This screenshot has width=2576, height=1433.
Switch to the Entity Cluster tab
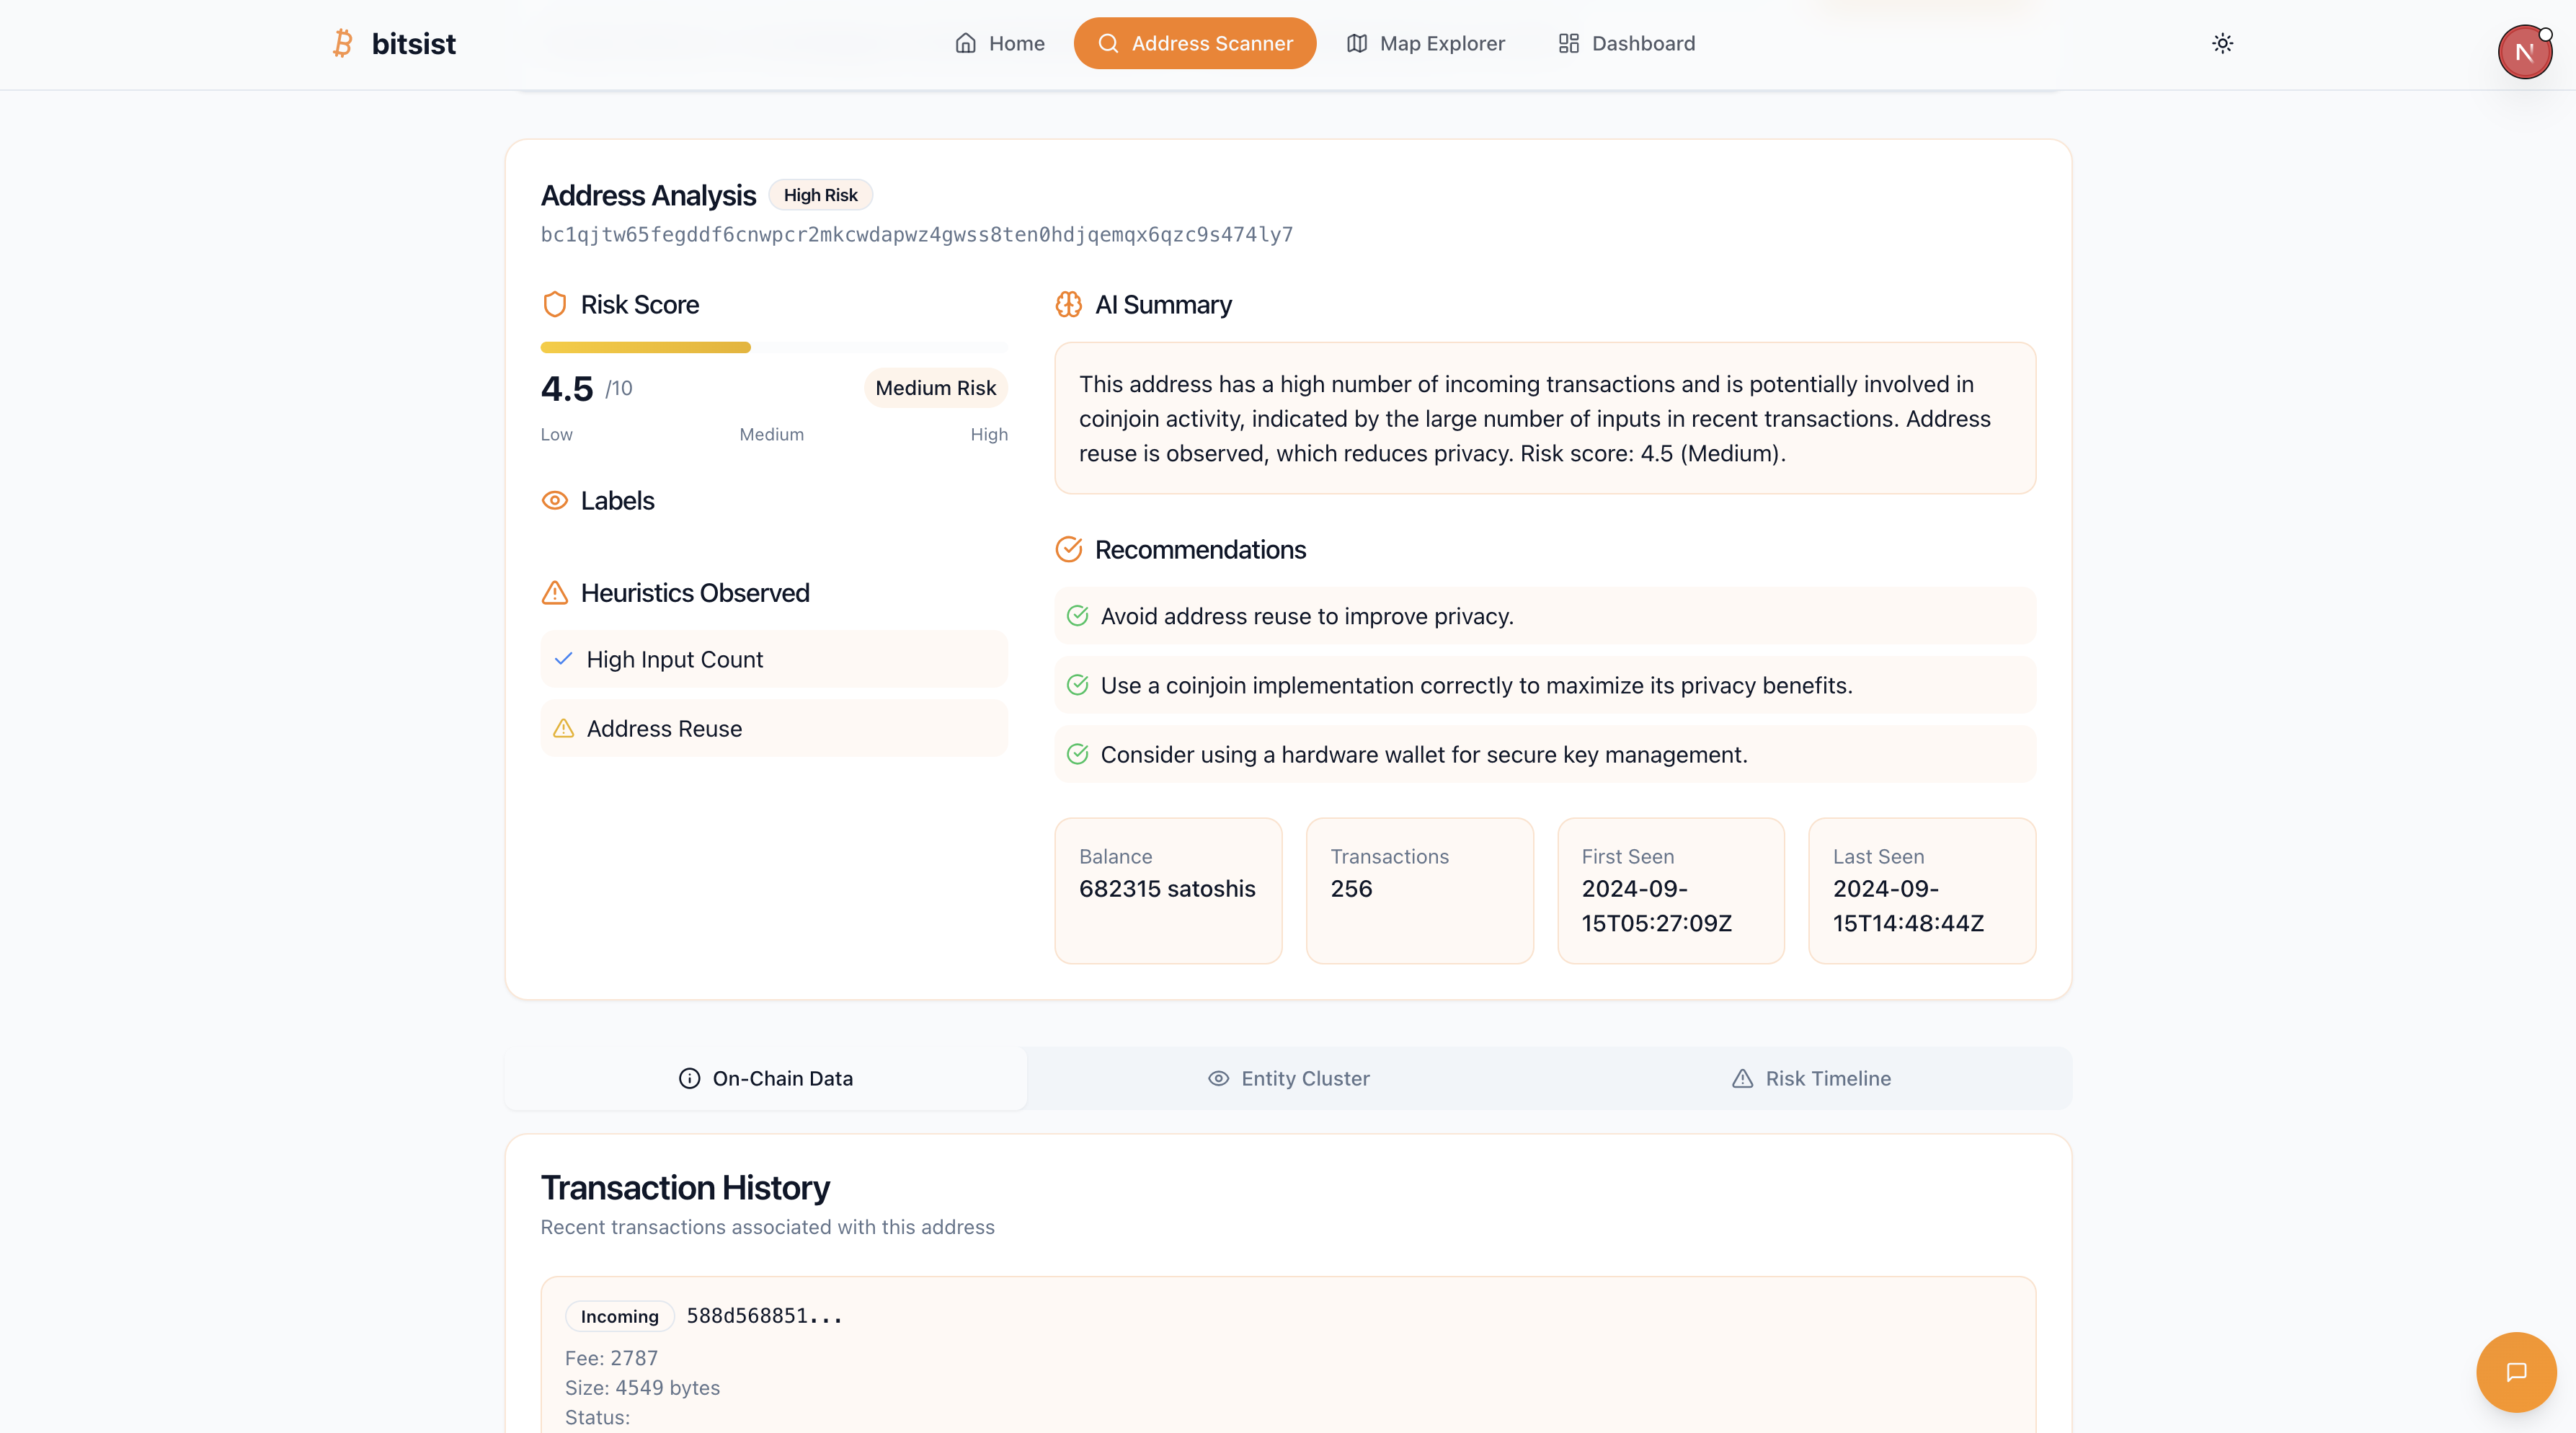tap(1288, 1078)
